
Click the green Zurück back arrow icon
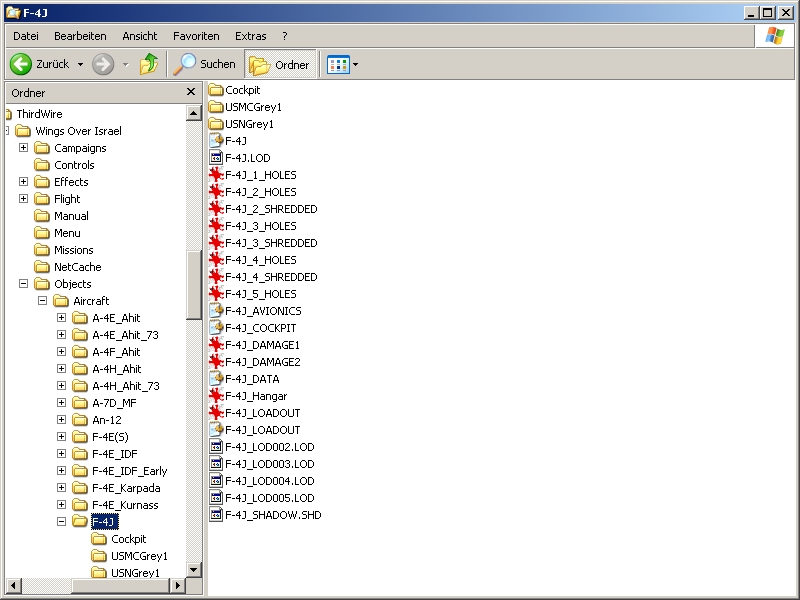21,65
